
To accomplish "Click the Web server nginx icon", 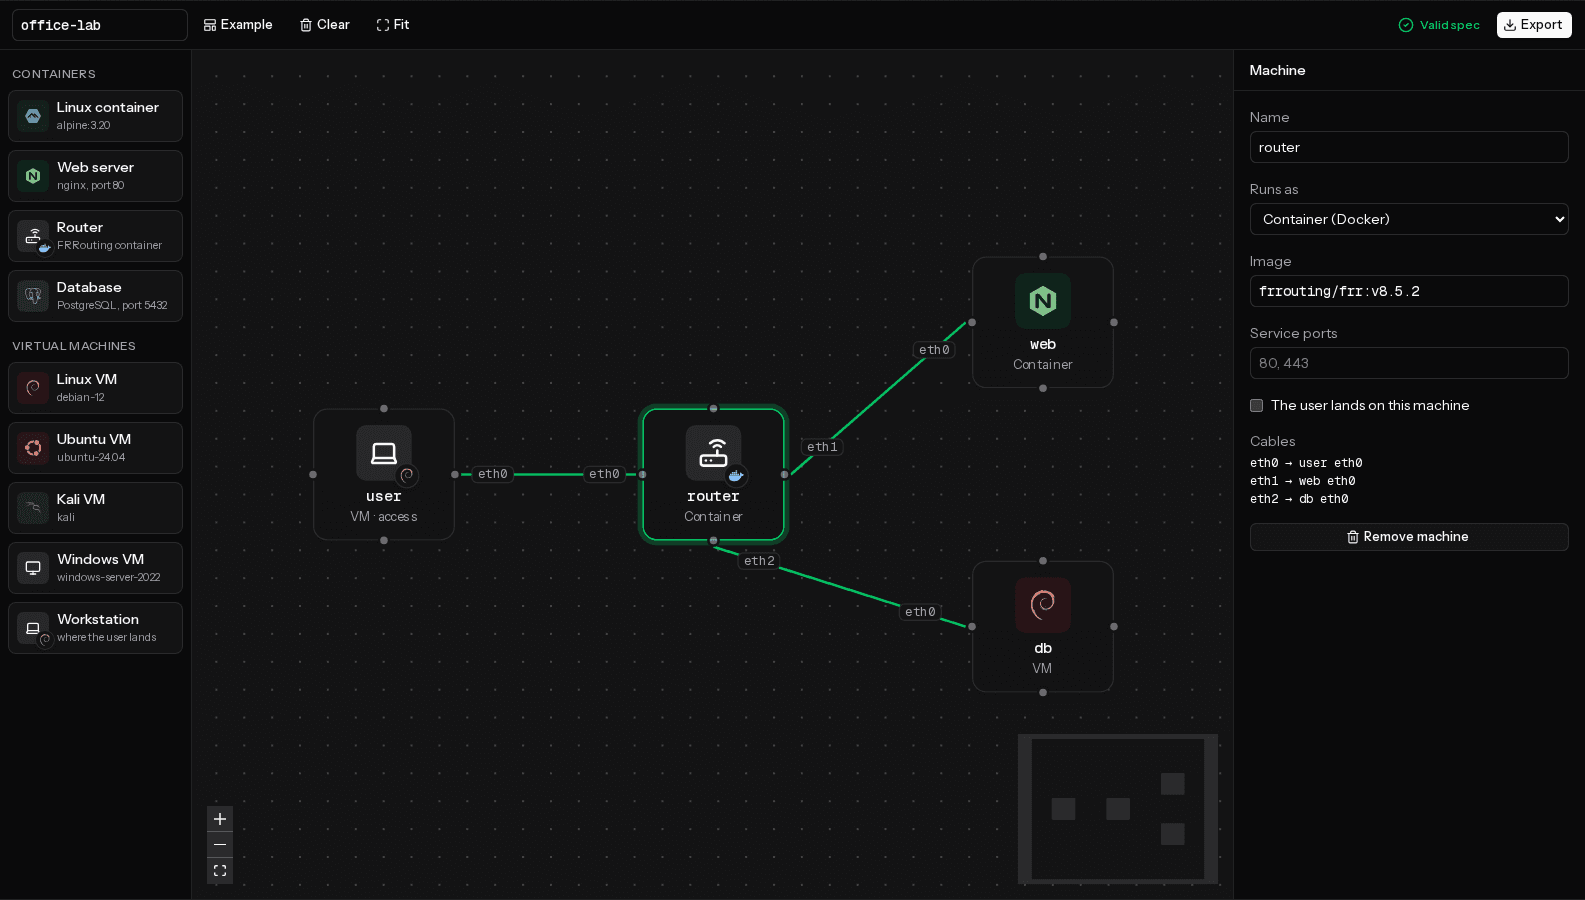I will (x=33, y=176).
